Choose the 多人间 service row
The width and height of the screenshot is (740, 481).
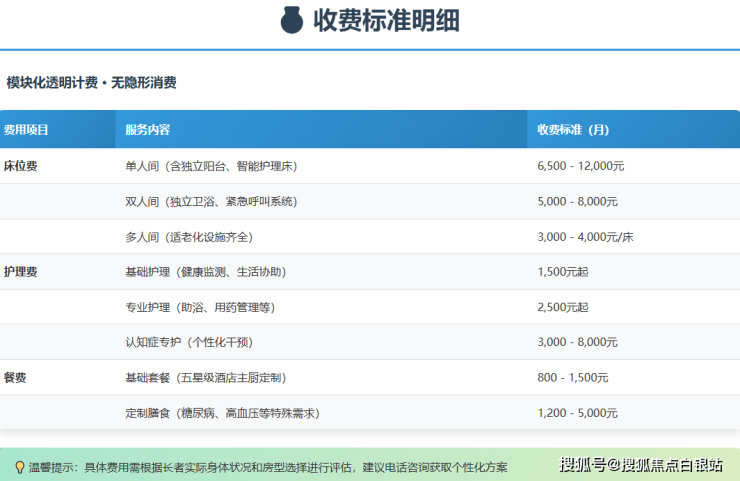click(x=189, y=237)
